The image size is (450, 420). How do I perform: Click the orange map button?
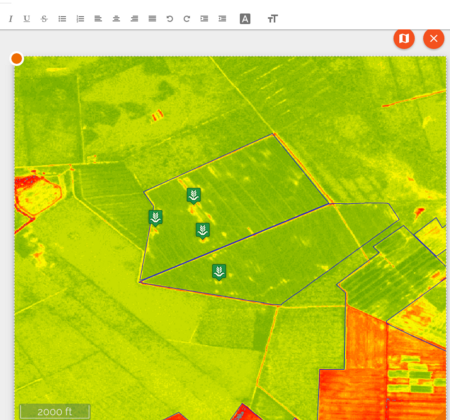tap(404, 38)
